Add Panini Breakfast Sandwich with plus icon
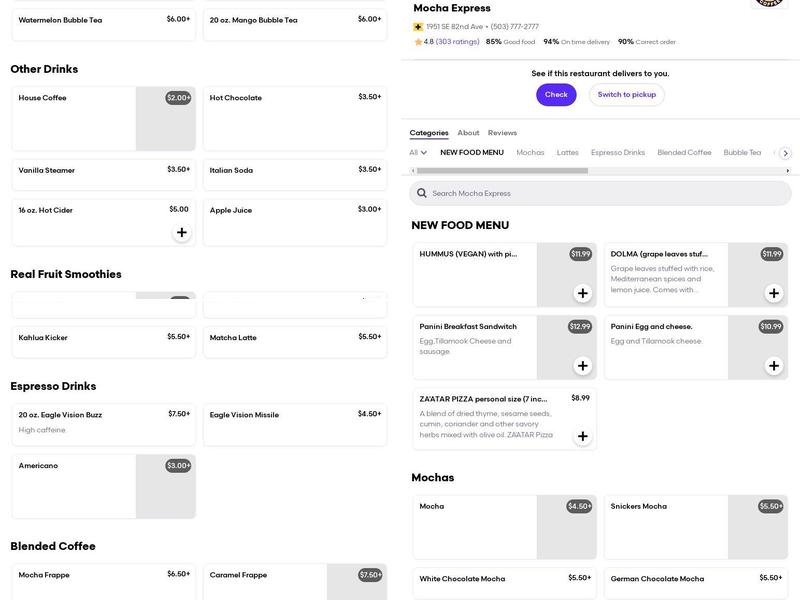 582,366
